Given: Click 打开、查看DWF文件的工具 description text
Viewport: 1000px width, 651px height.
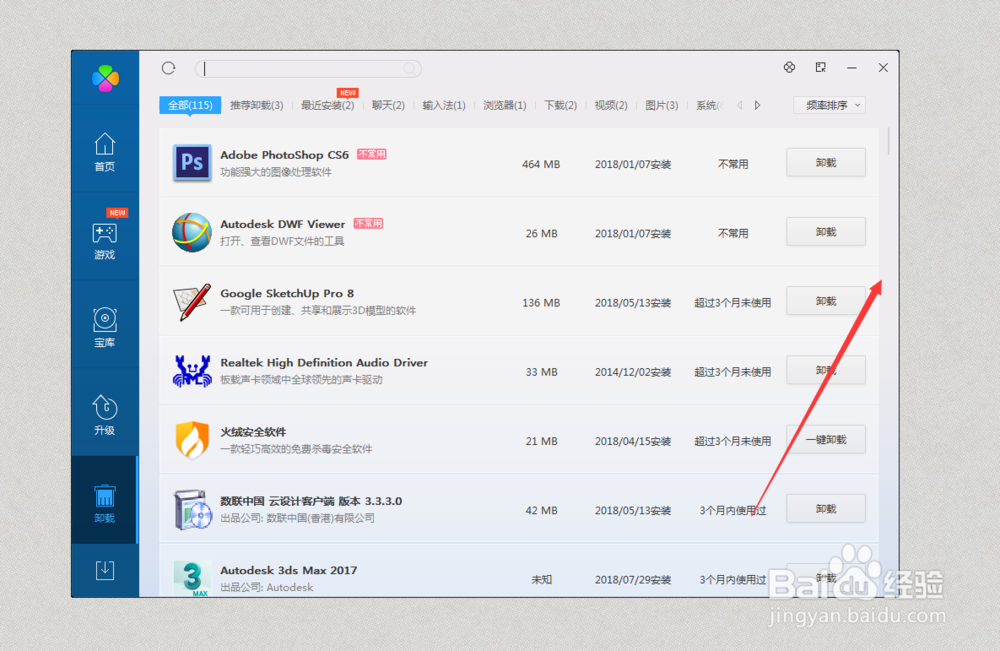Looking at the screenshot, I should 282,241.
